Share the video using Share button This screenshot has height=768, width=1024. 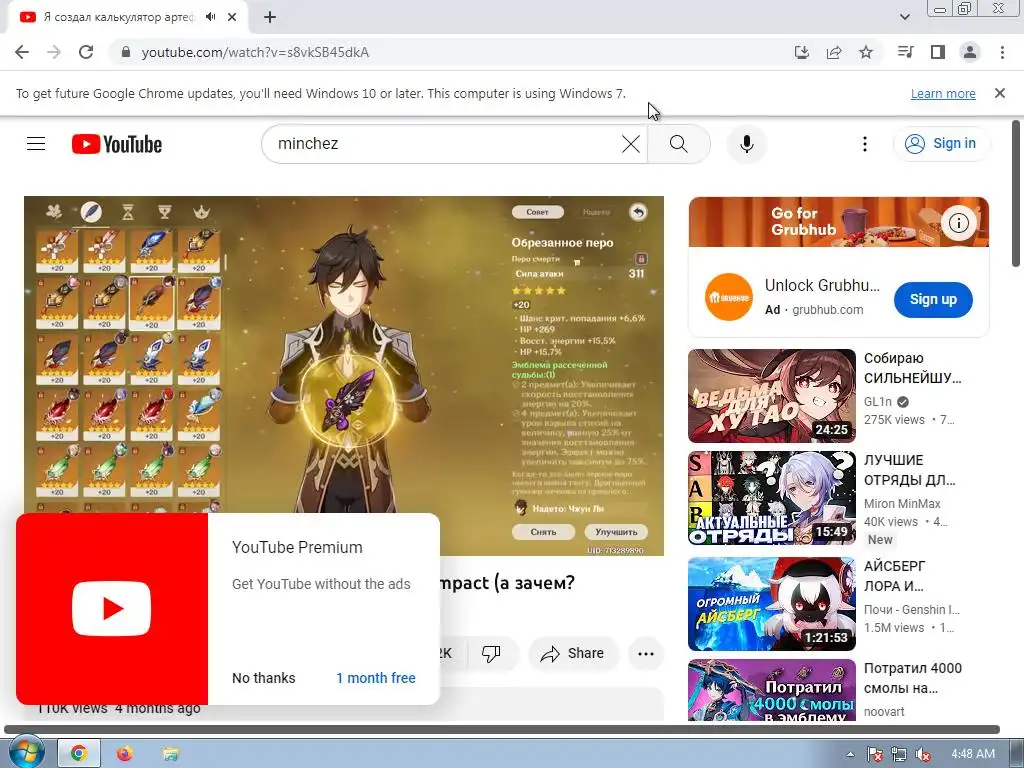[573, 653]
